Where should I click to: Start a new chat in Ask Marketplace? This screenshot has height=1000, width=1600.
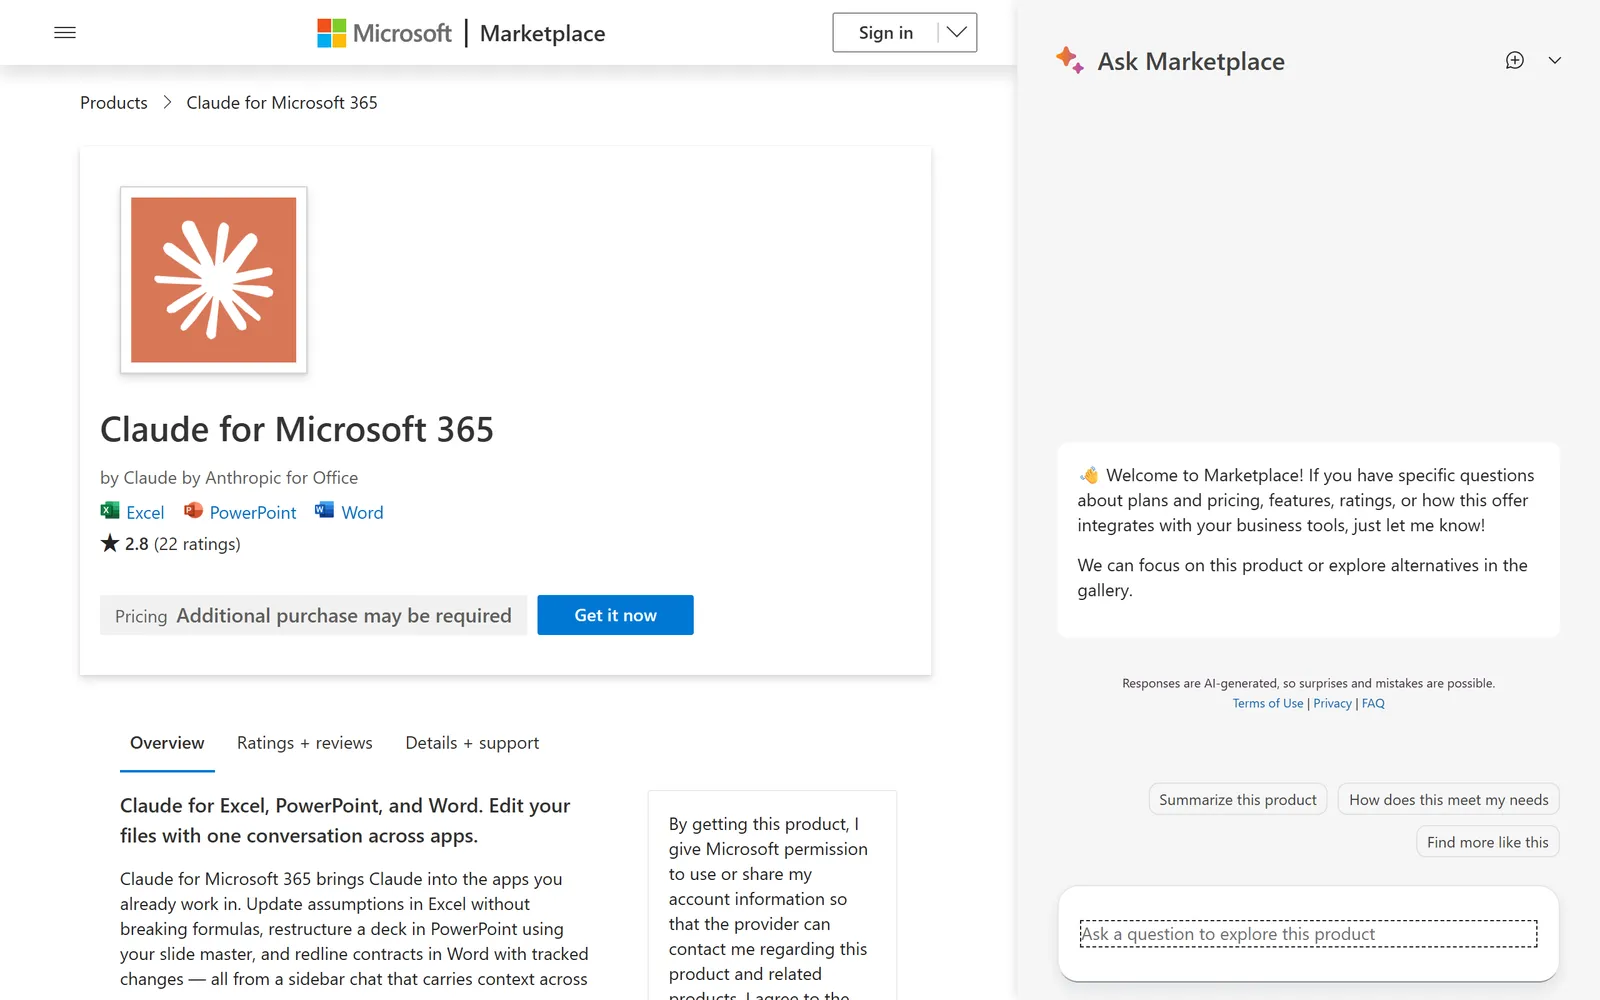pyautogui.click(x=1515, y=60)
